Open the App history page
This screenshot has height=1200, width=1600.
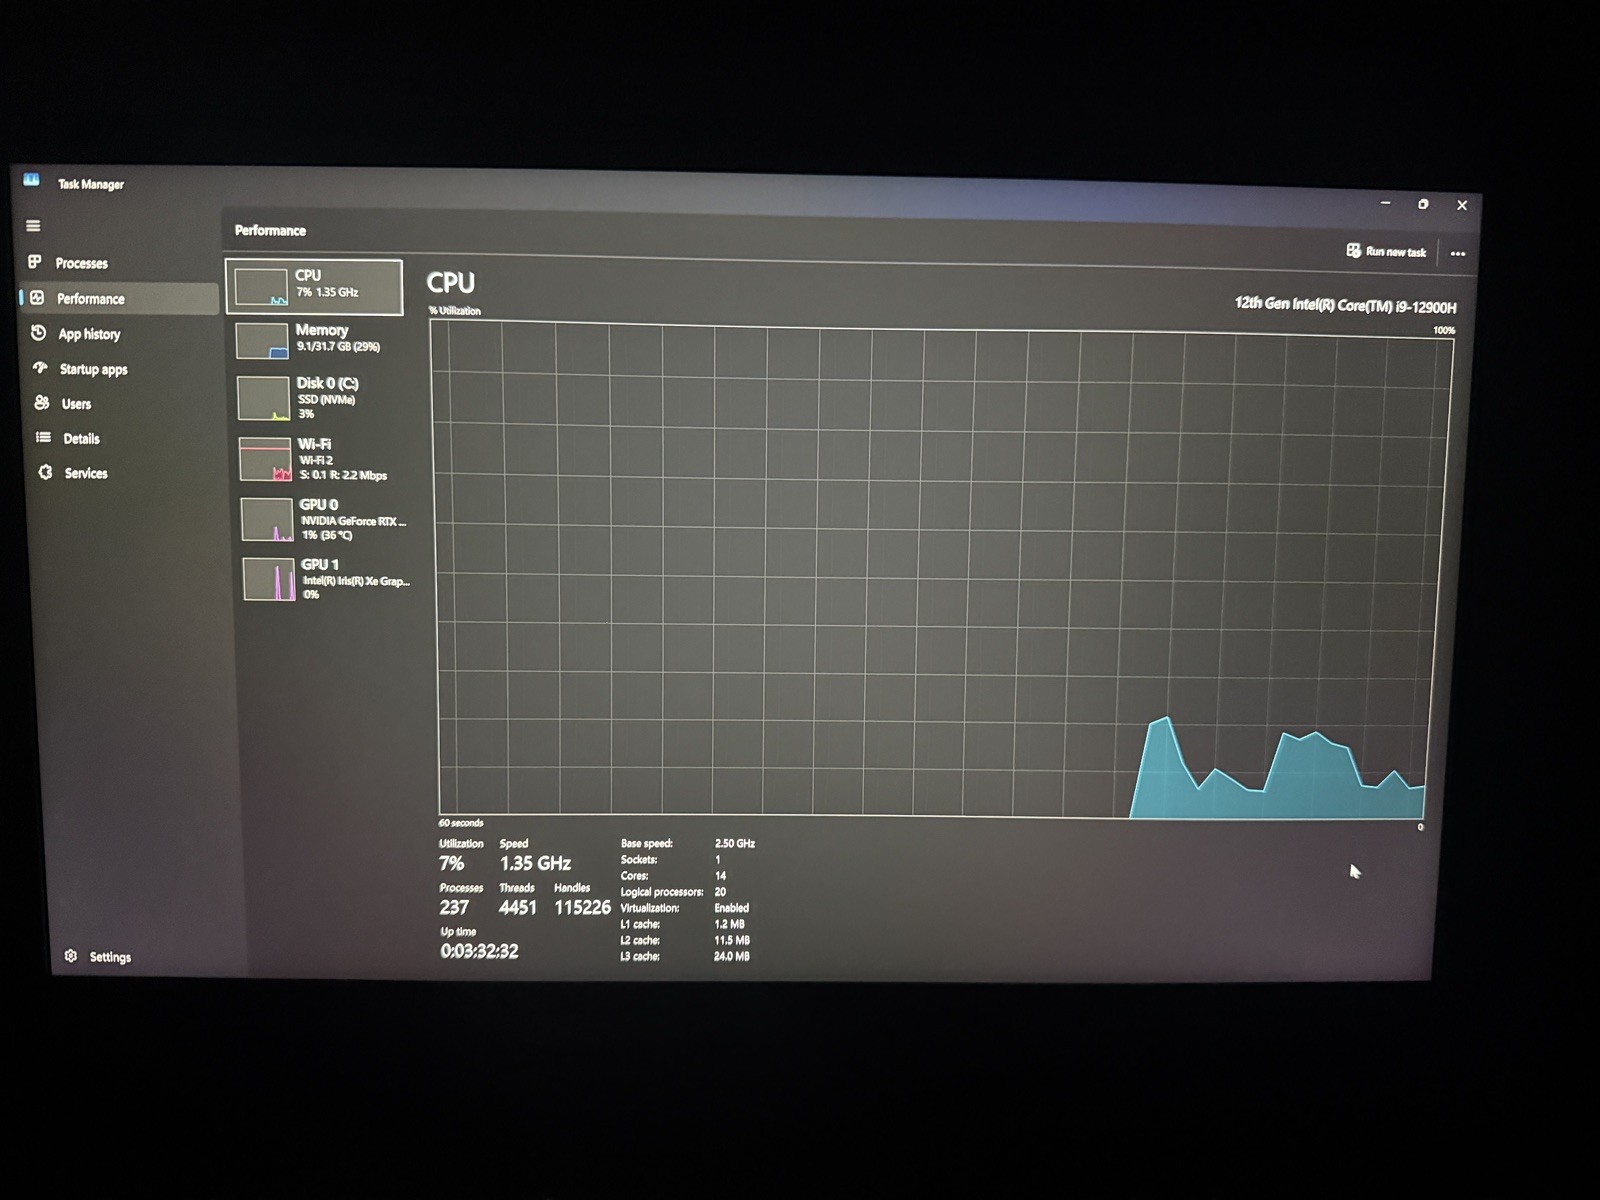89,334
